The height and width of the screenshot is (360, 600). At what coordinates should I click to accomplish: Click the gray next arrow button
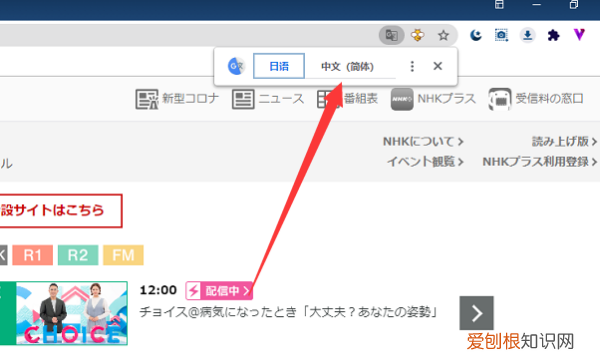(476, 313)
